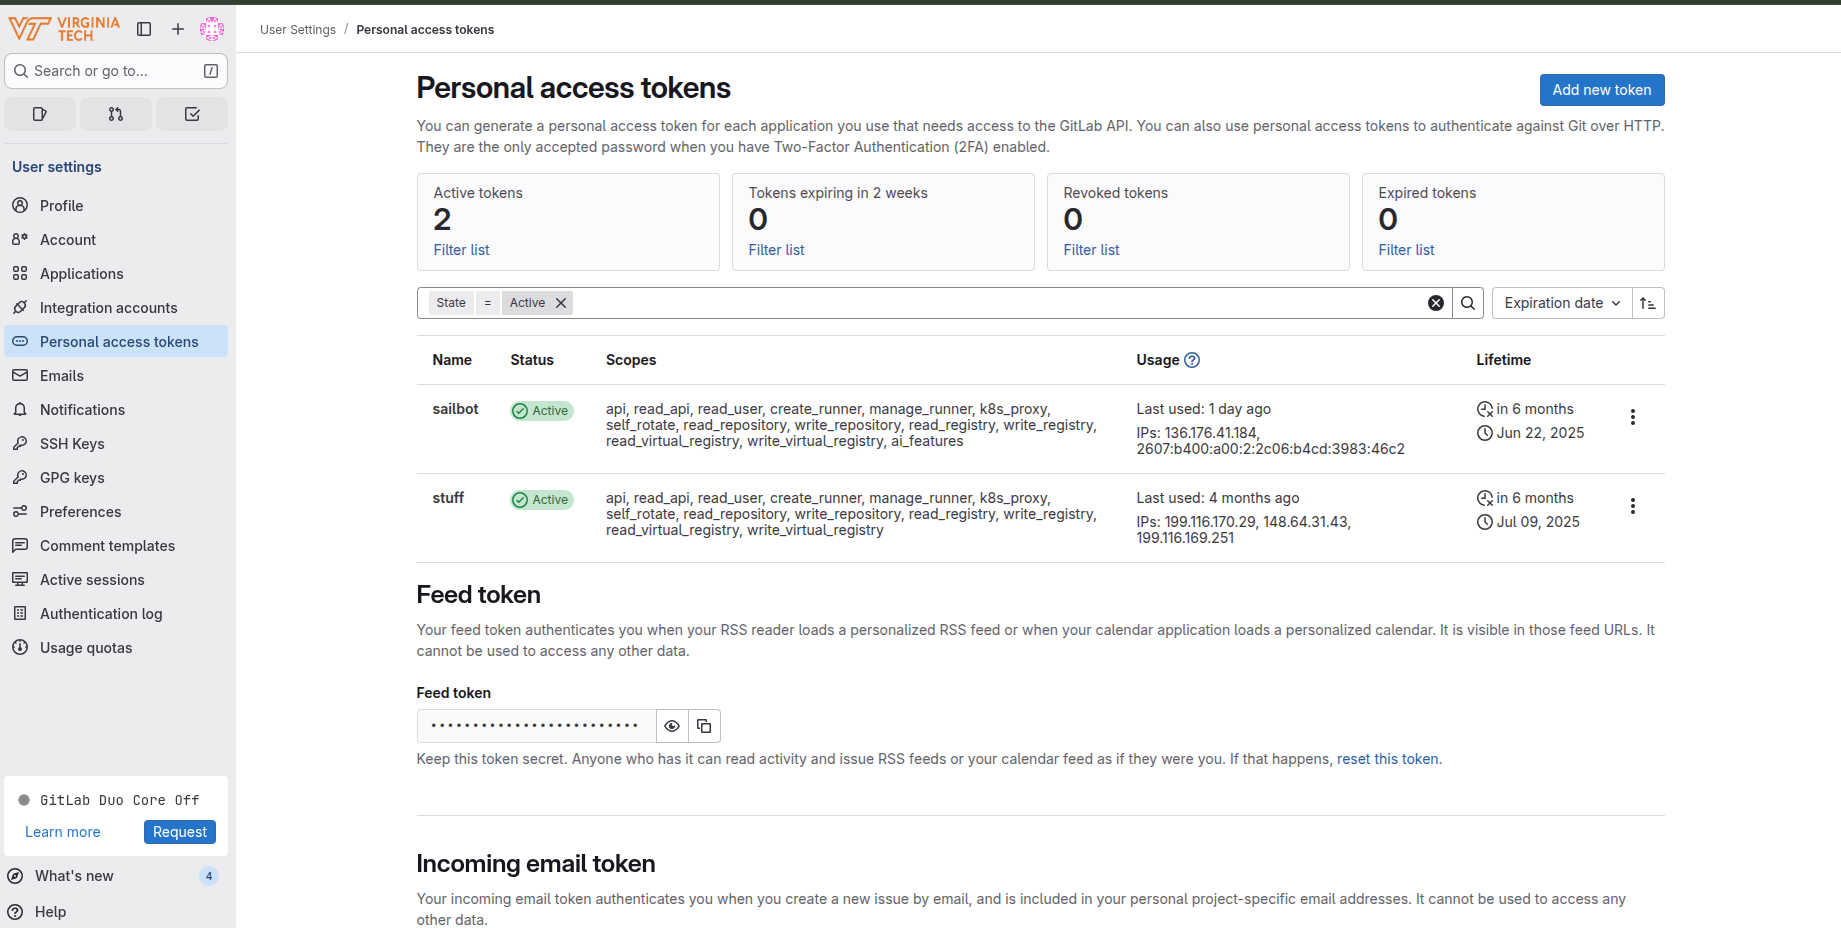Open the user avatar menu
This screenshot has width=1841, height=928.
pyautogui.click(x=212, y=29)
